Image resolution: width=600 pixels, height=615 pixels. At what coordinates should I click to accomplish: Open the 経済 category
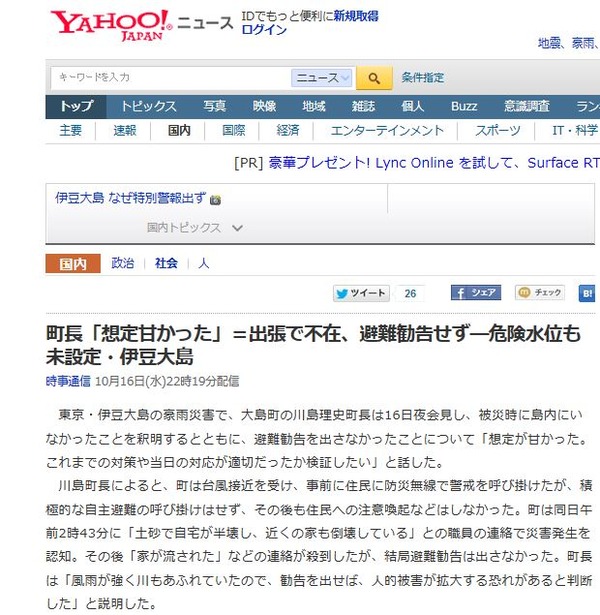click(x=287, y=130)
